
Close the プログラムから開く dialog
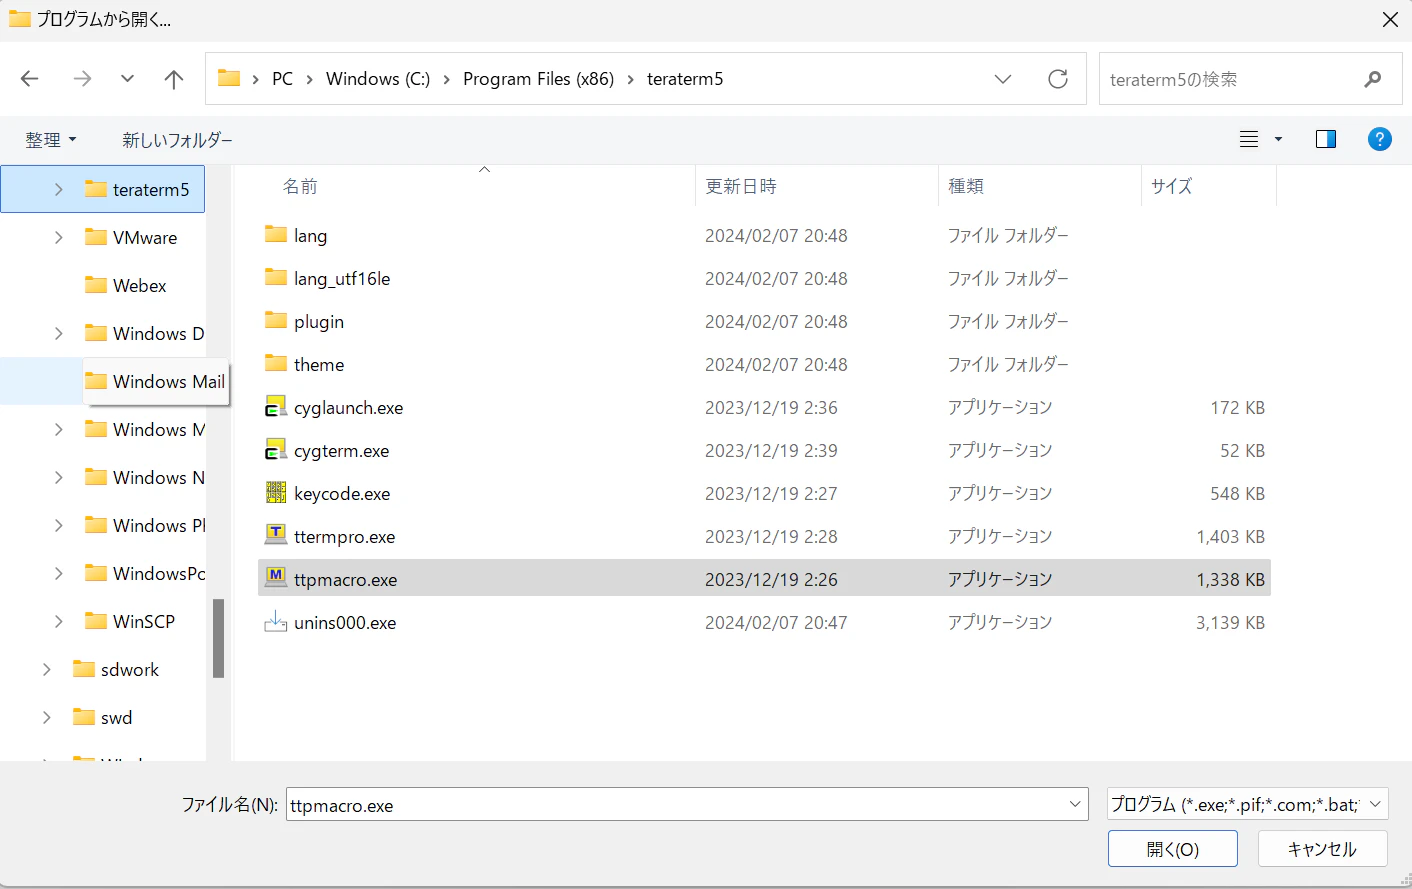click(1390, 19)
